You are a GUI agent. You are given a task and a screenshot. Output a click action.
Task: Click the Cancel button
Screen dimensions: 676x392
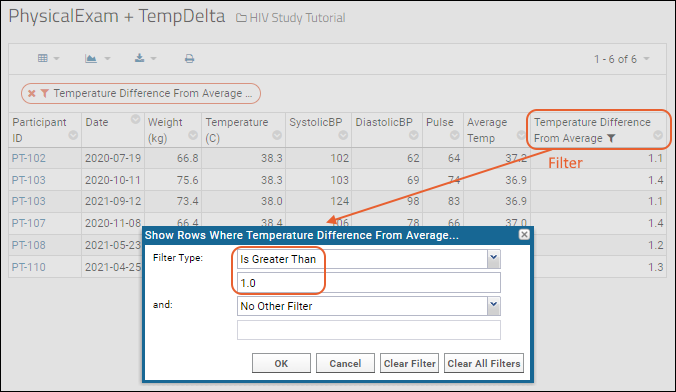pos(345,363)
